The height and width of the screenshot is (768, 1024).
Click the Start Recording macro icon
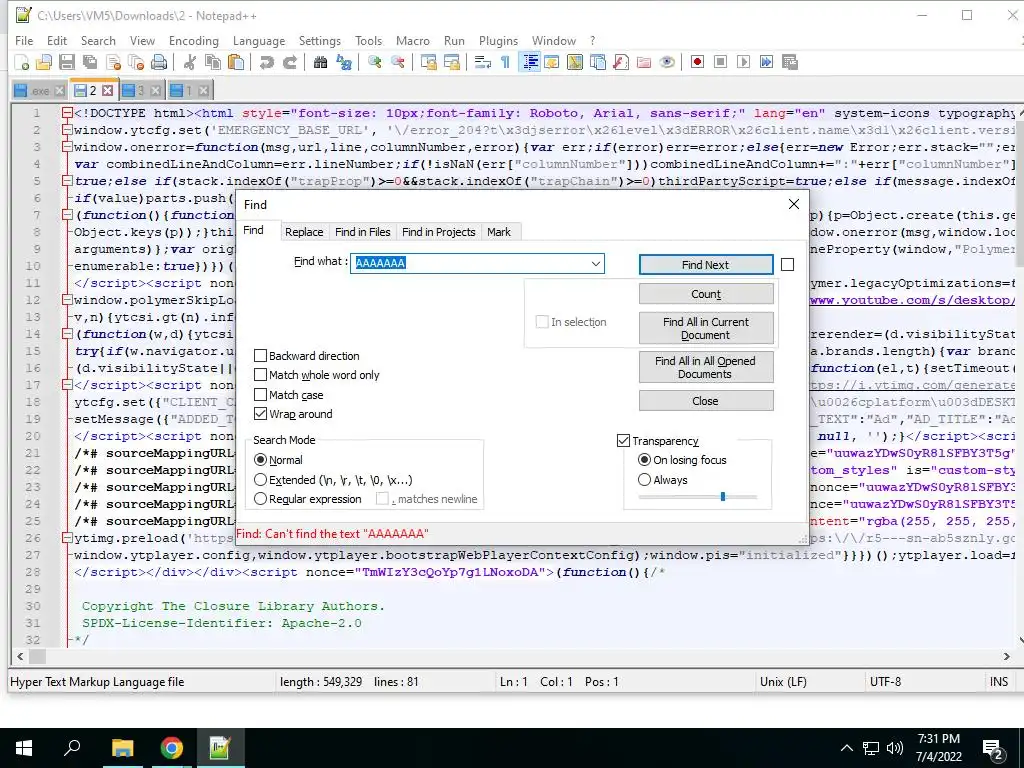697,62
